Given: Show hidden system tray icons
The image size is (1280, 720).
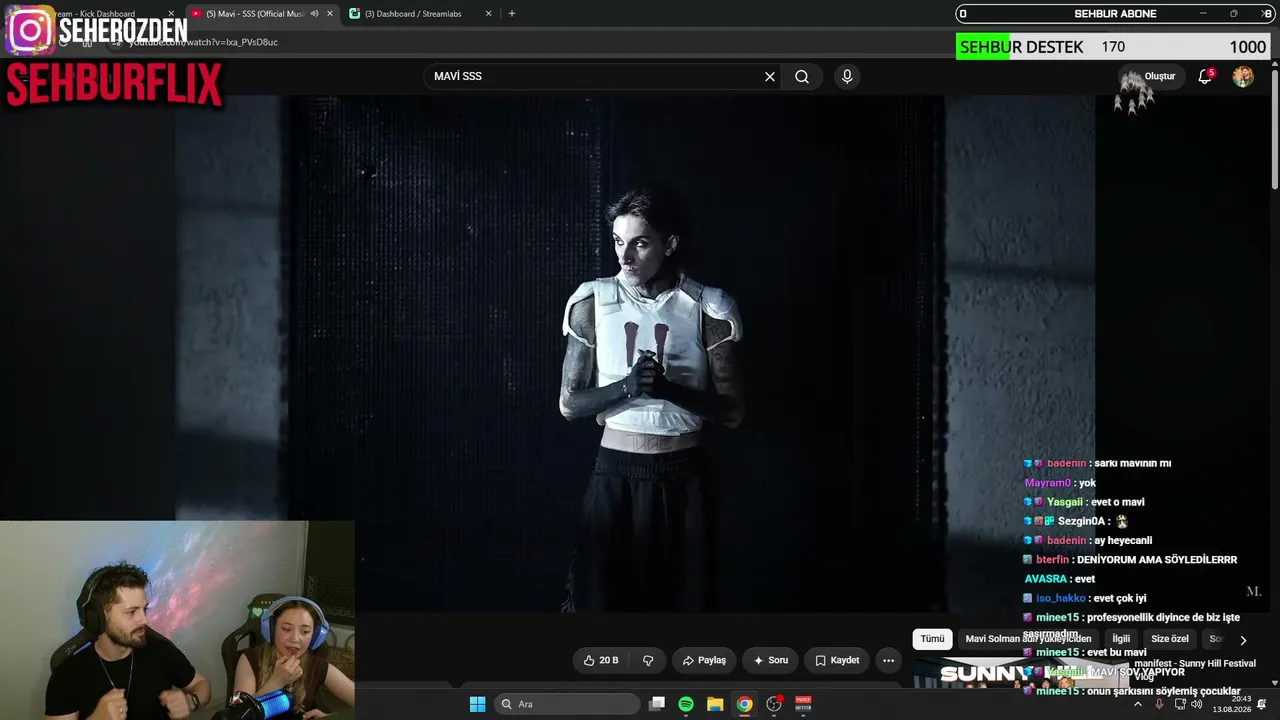Looking at the screenshot, I should pyautogui.click(x=1137, y=704).
